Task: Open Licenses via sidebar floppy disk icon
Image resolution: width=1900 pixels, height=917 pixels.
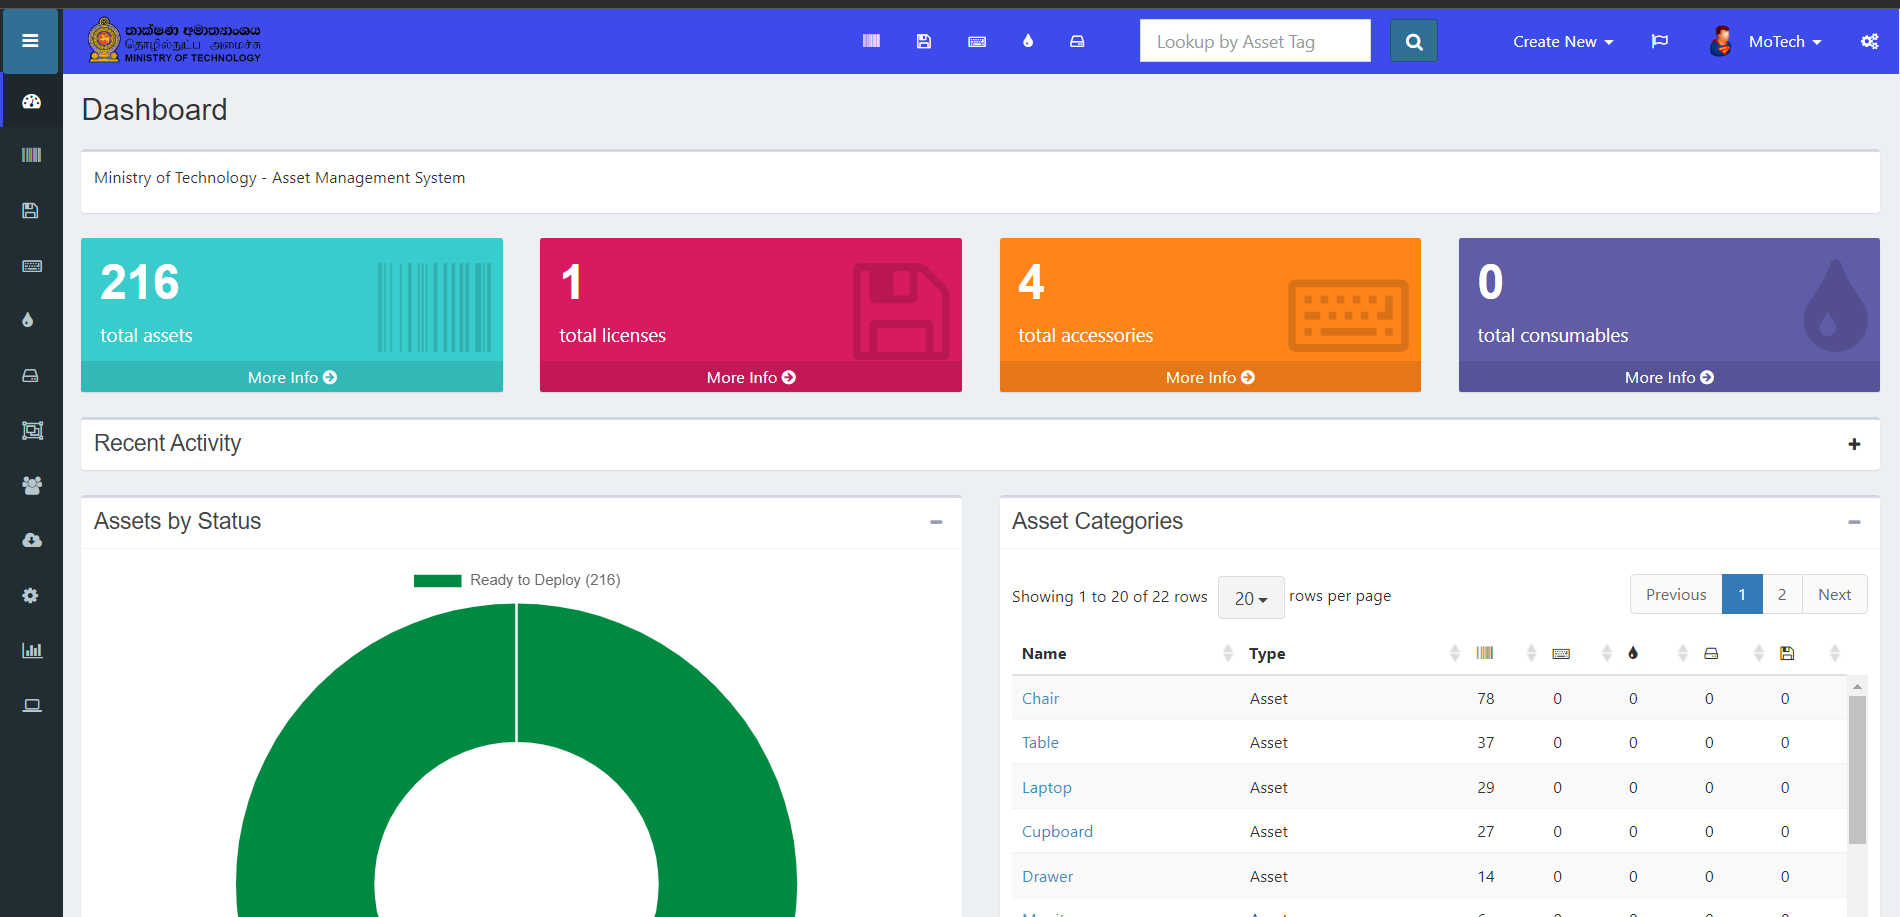Action: 31,211
